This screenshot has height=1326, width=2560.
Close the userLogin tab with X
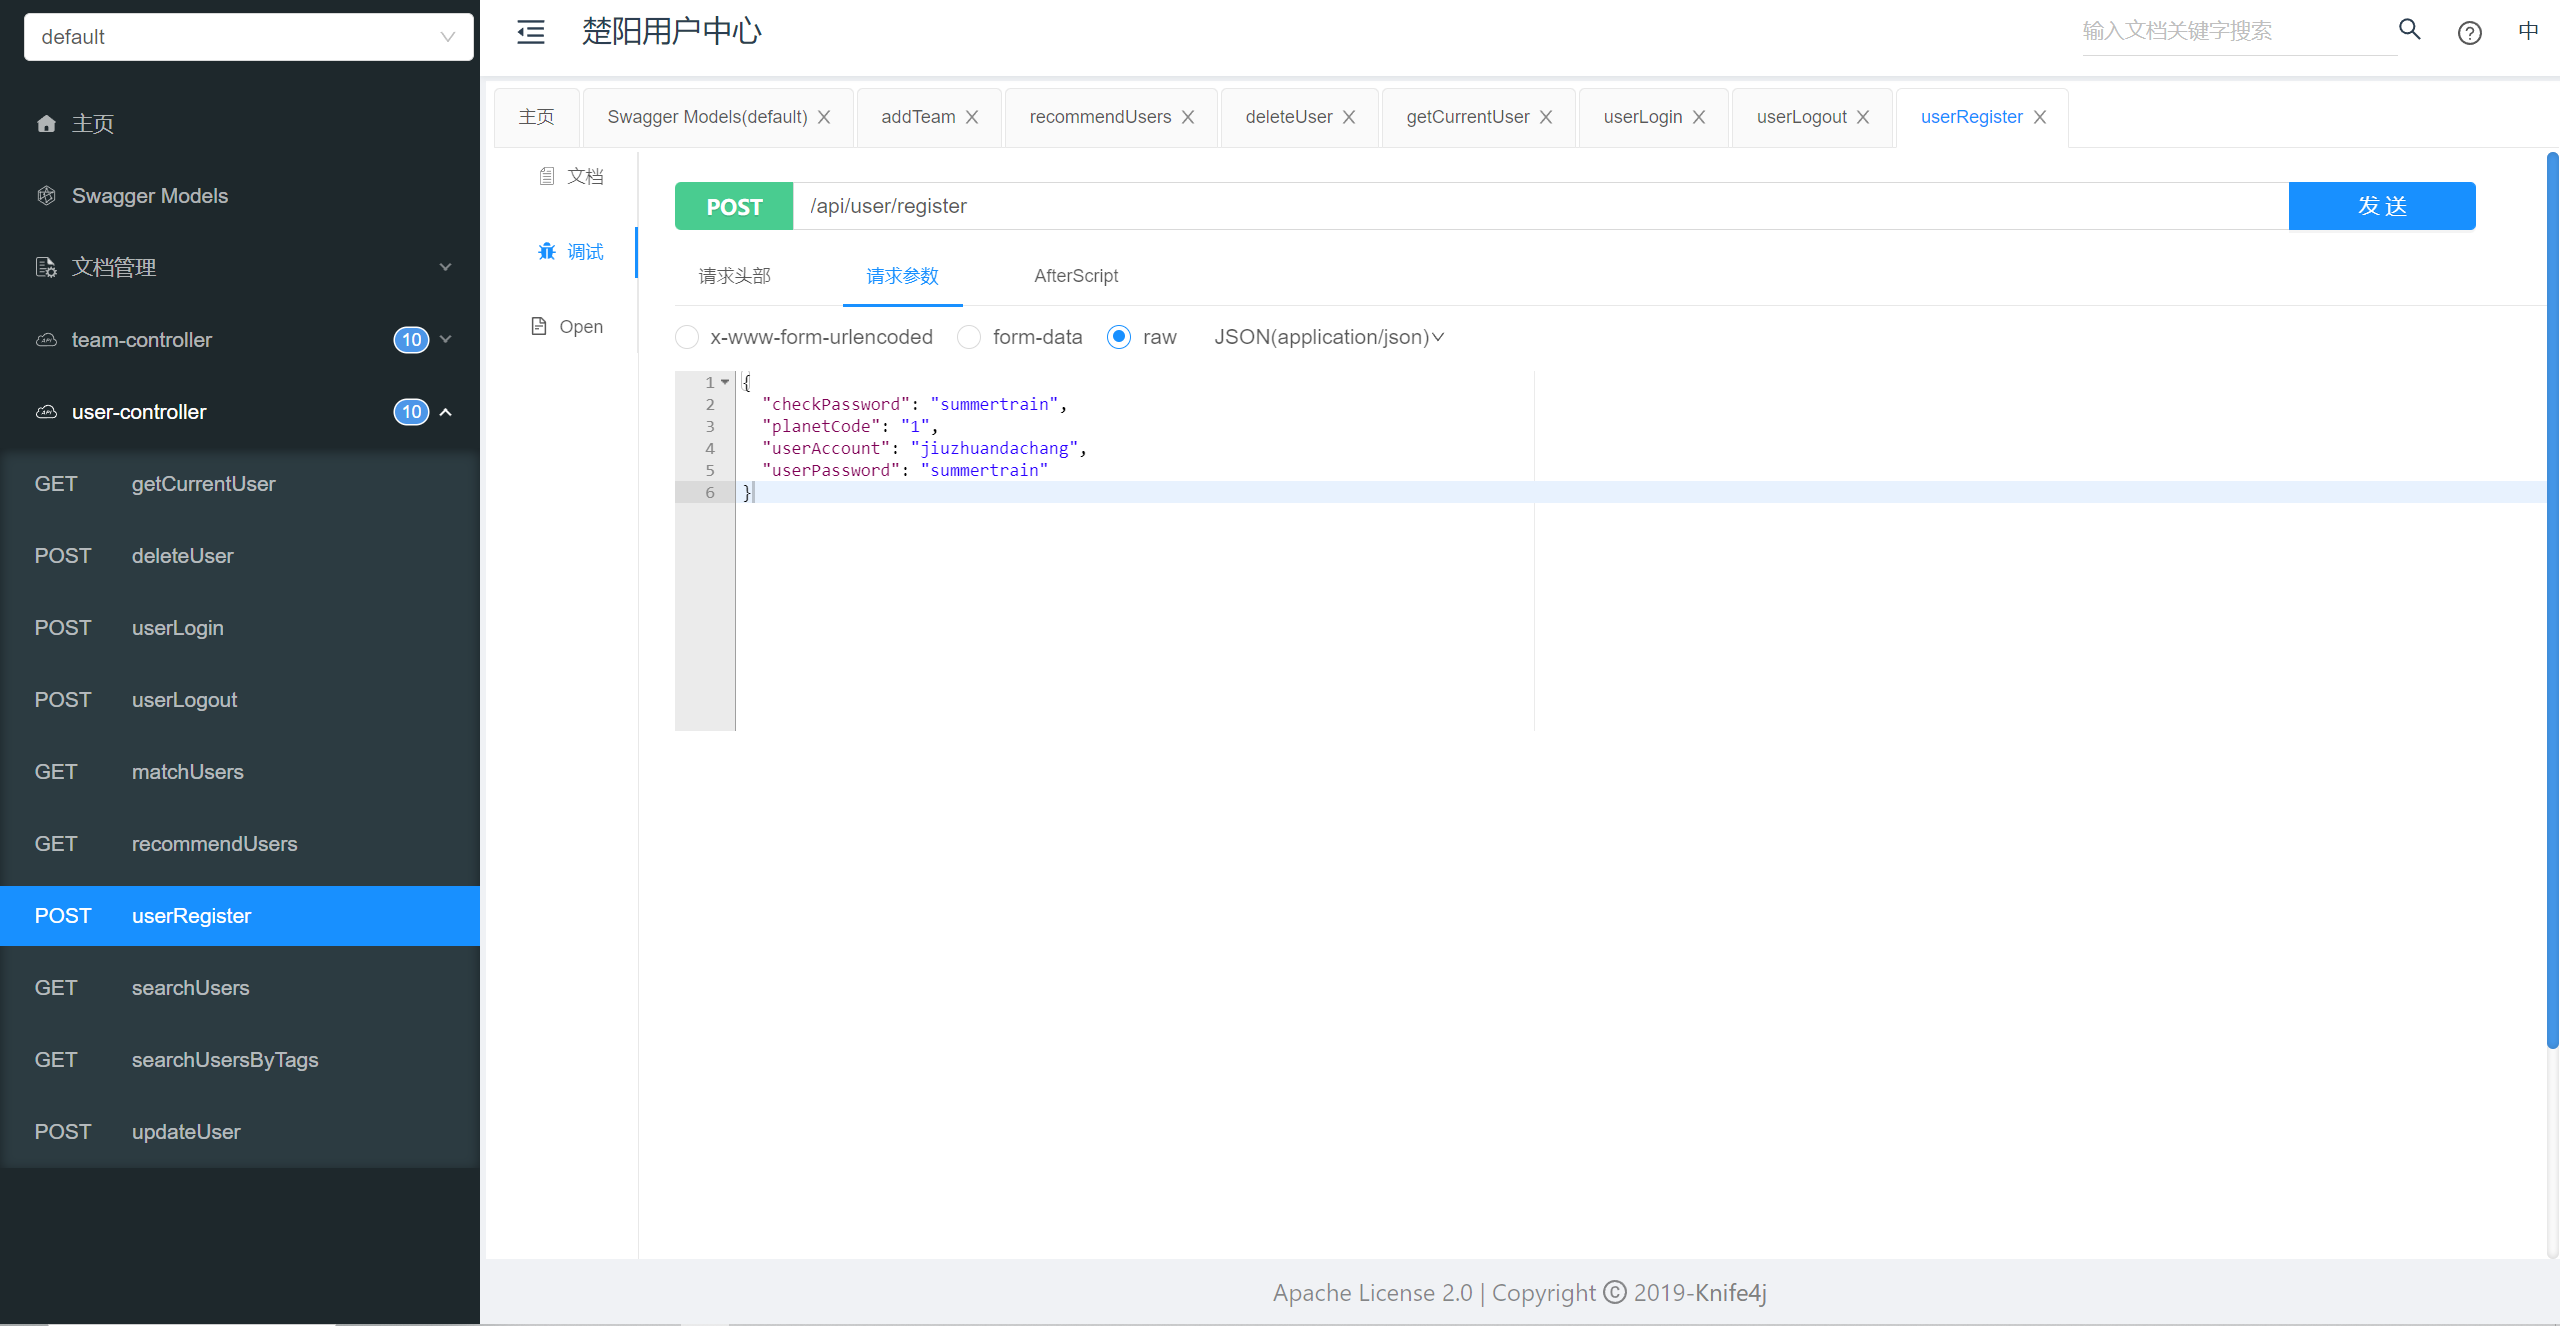tap(1699, 118)
